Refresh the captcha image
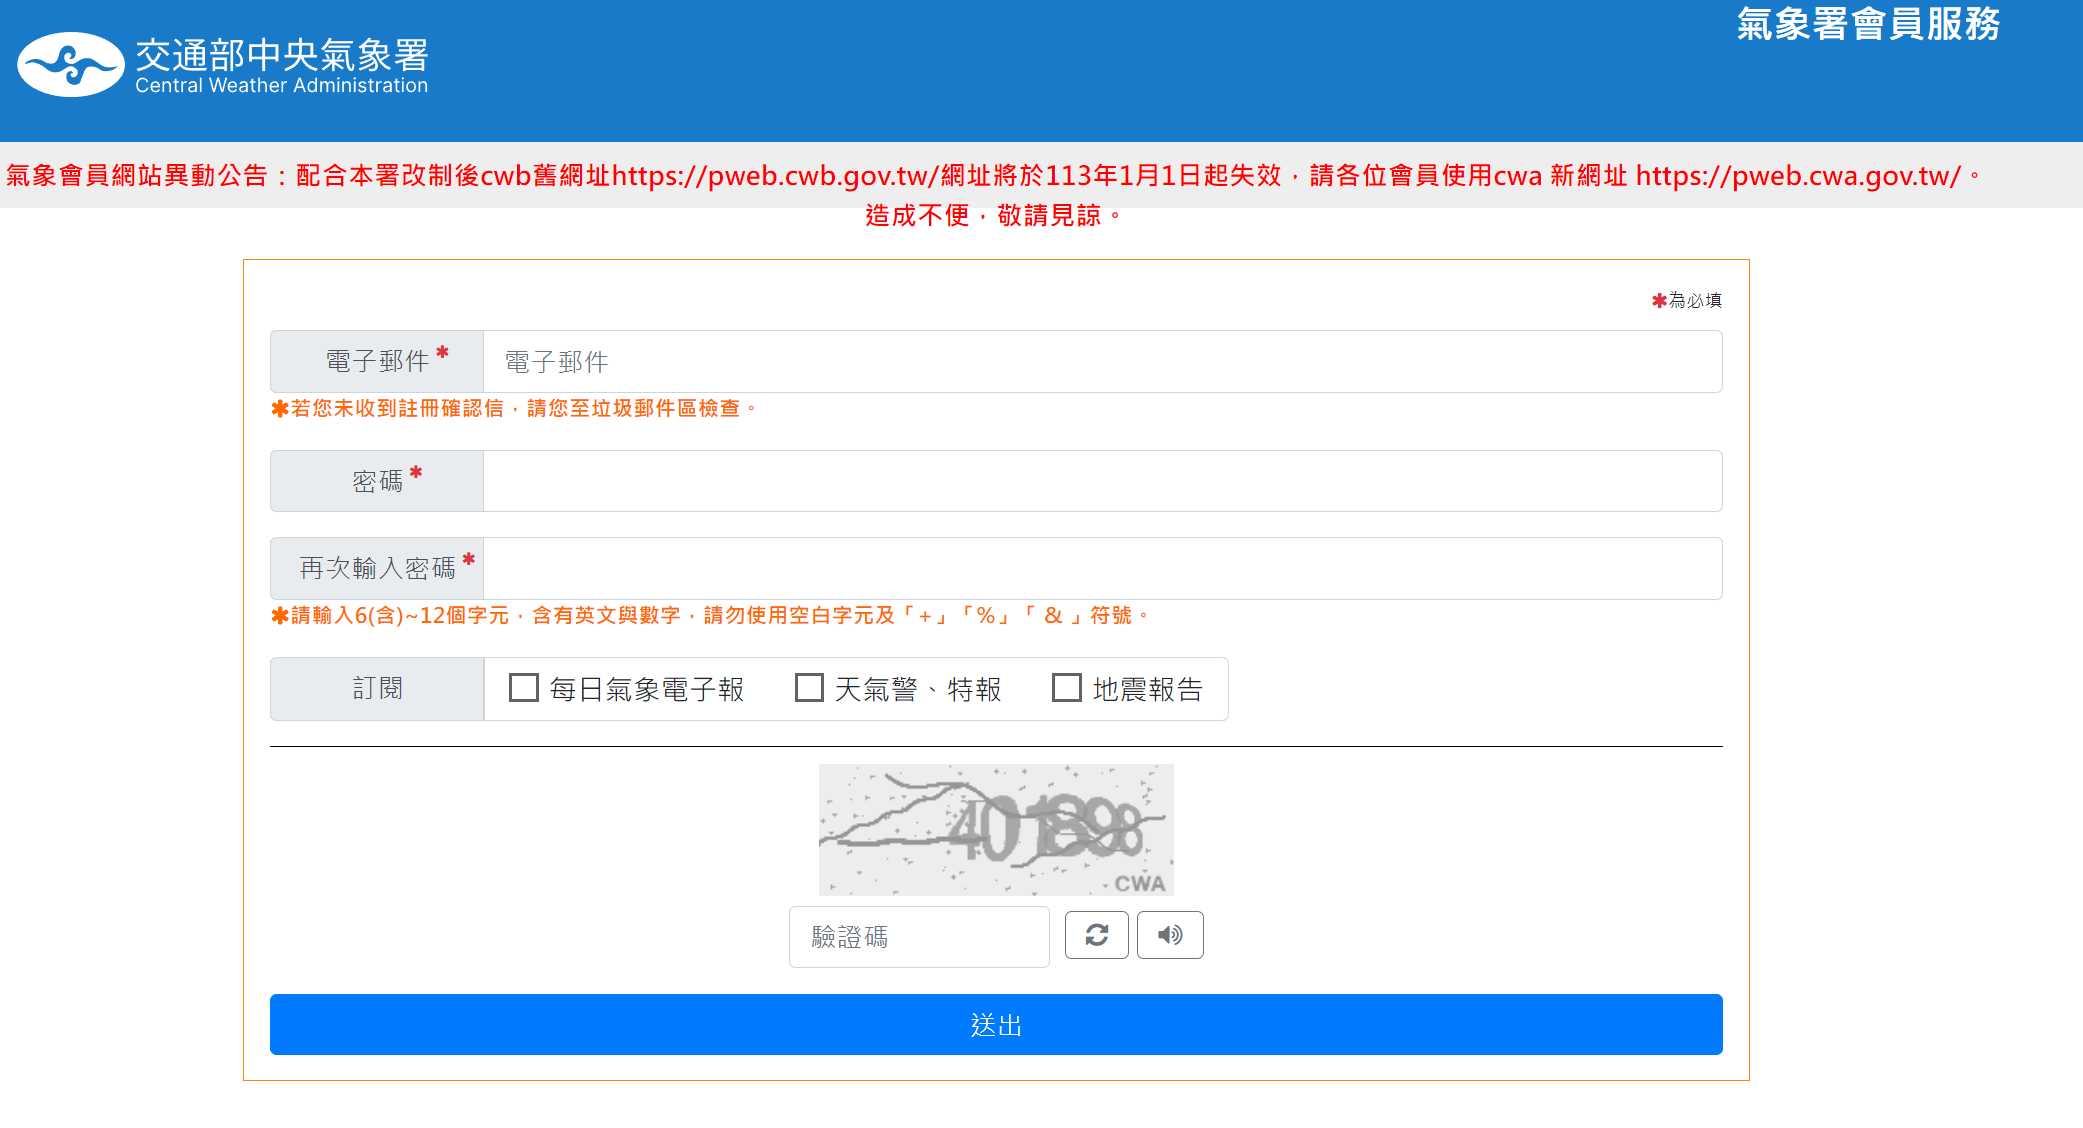Viewport: 2083px width, 1128px height. tap(1096, 935)
